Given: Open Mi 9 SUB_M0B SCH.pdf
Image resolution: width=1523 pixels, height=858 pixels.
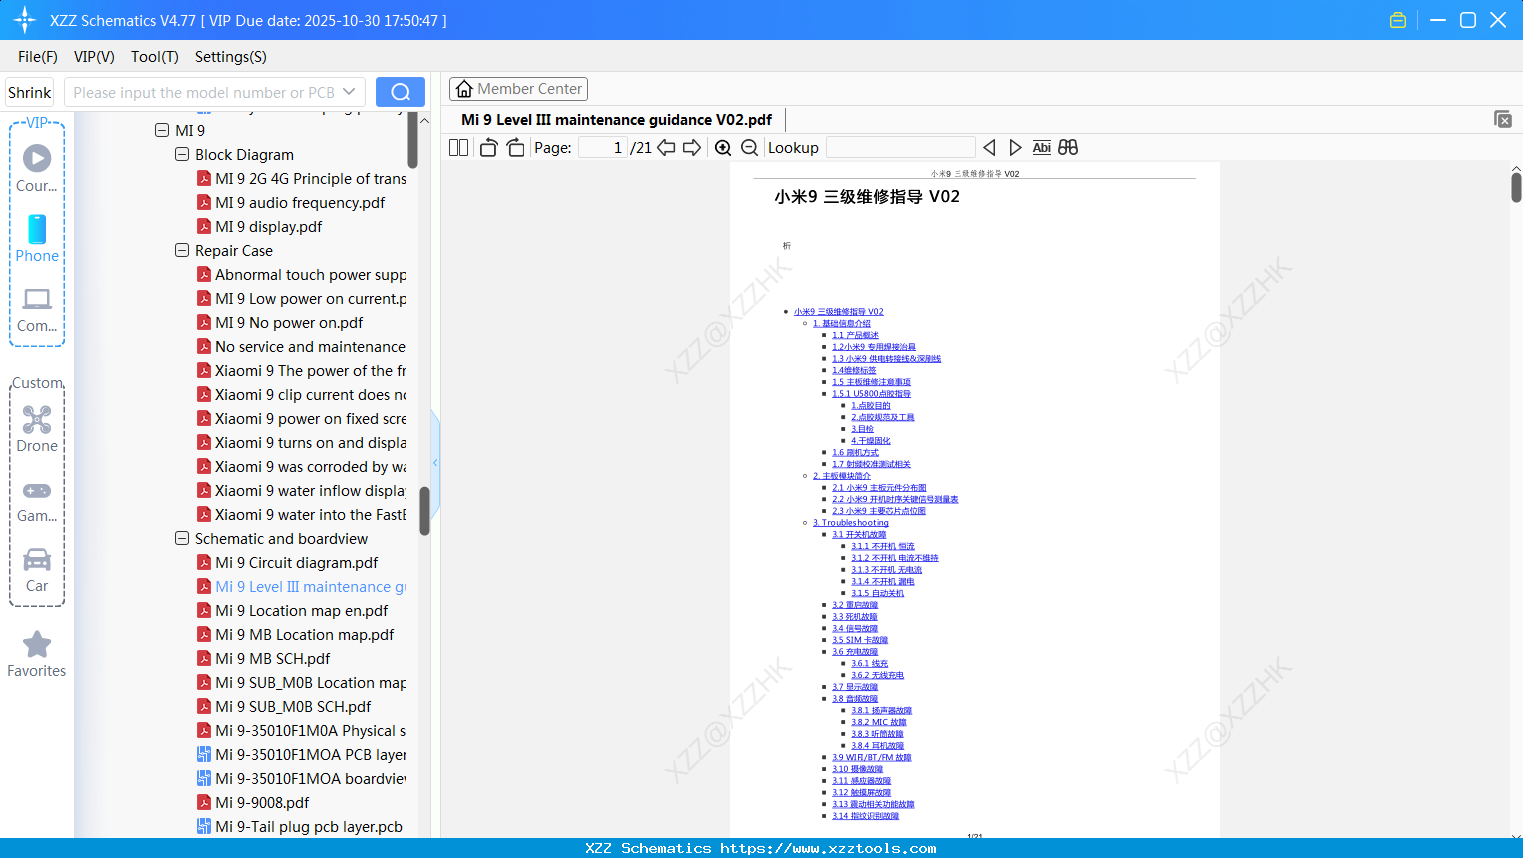Looking at the screenshot, I should (293, 706).
